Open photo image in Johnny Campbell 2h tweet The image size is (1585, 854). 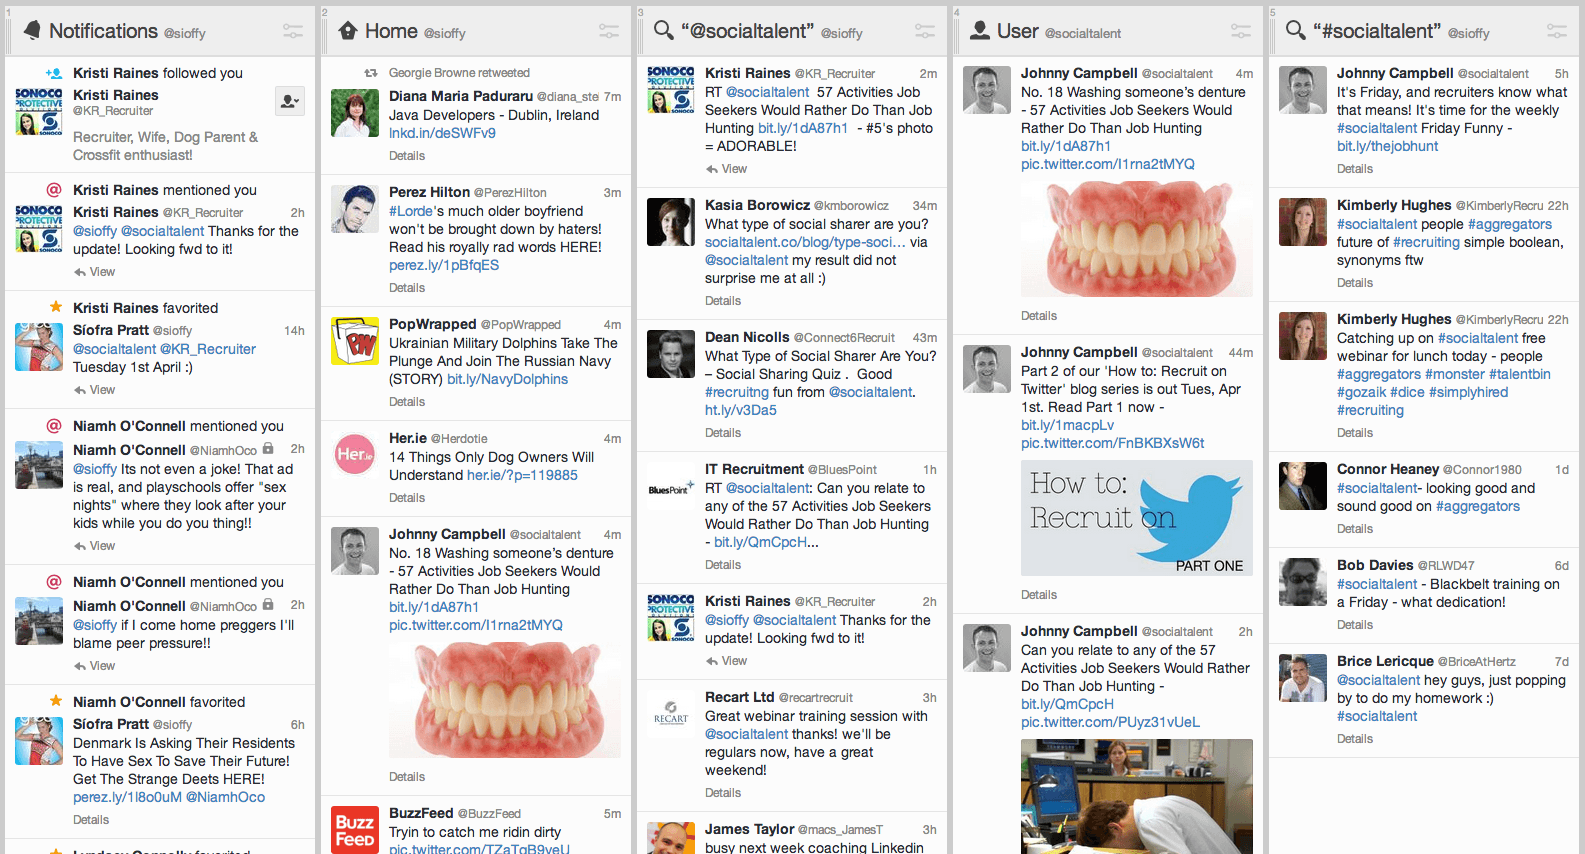(1137, 796)
